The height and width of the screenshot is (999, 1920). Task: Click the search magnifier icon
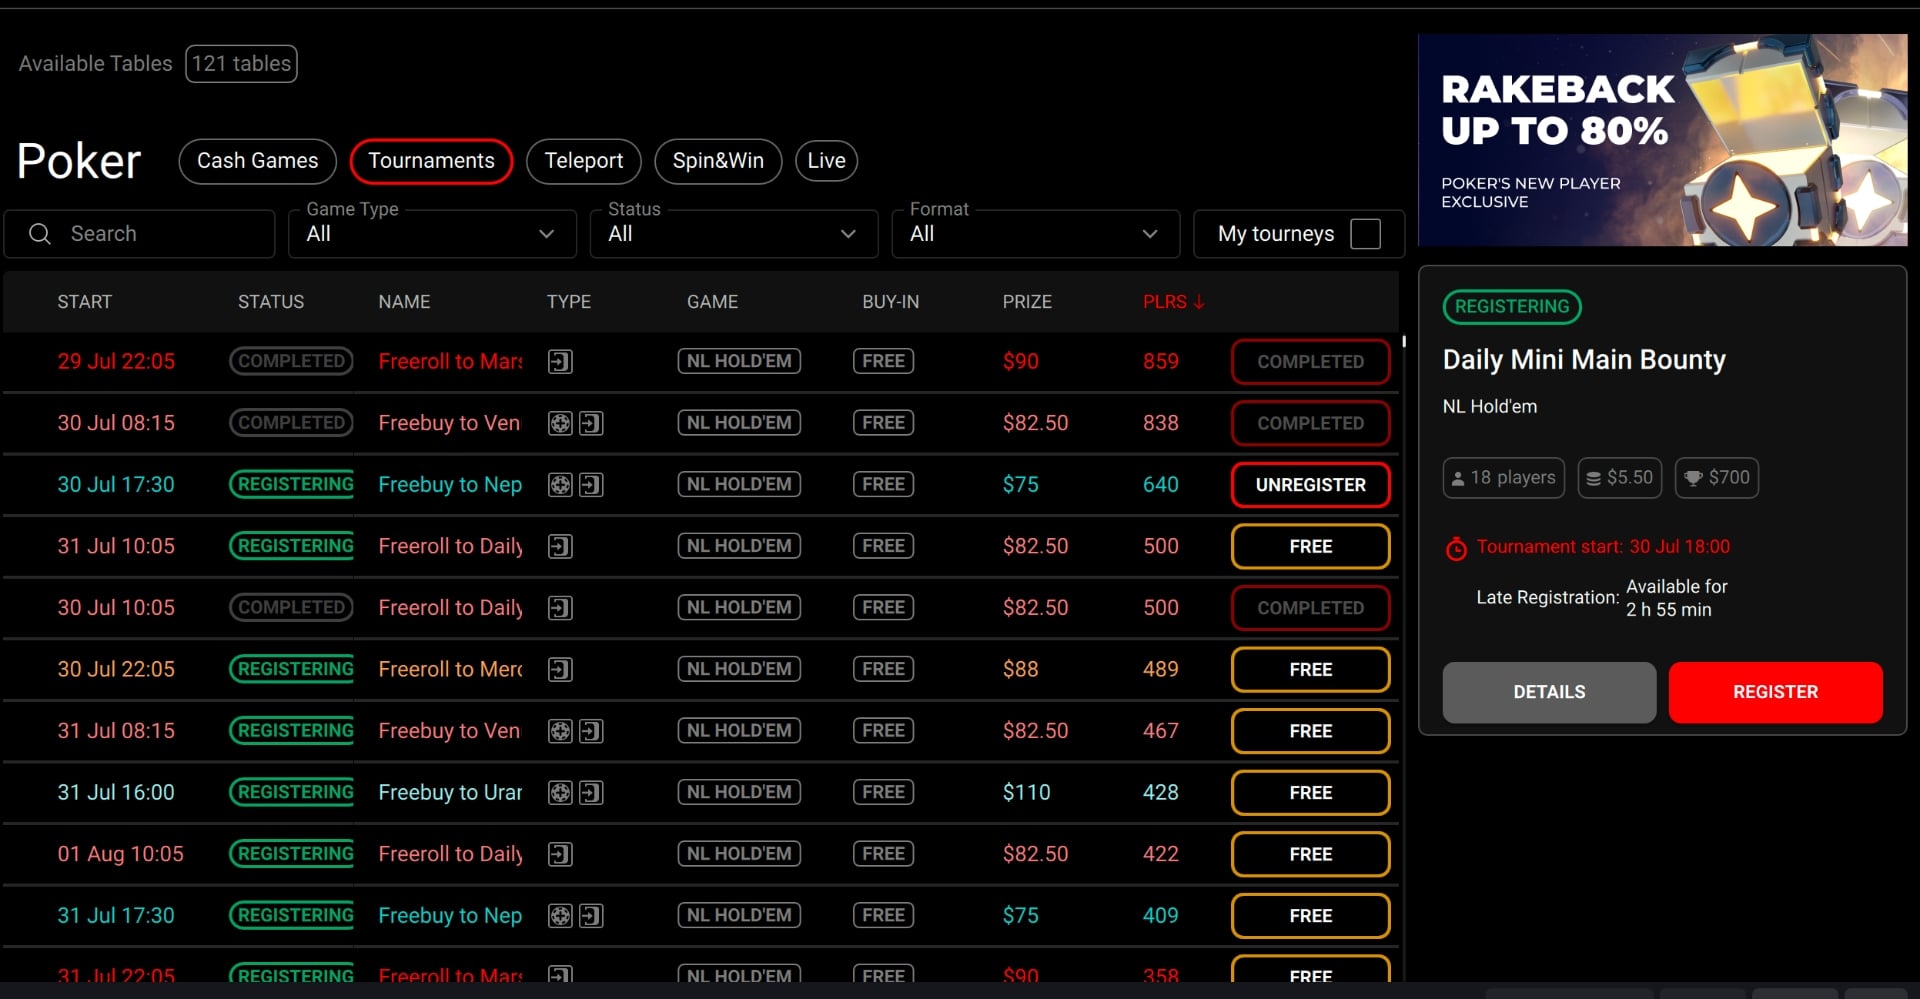pos(40,234)
